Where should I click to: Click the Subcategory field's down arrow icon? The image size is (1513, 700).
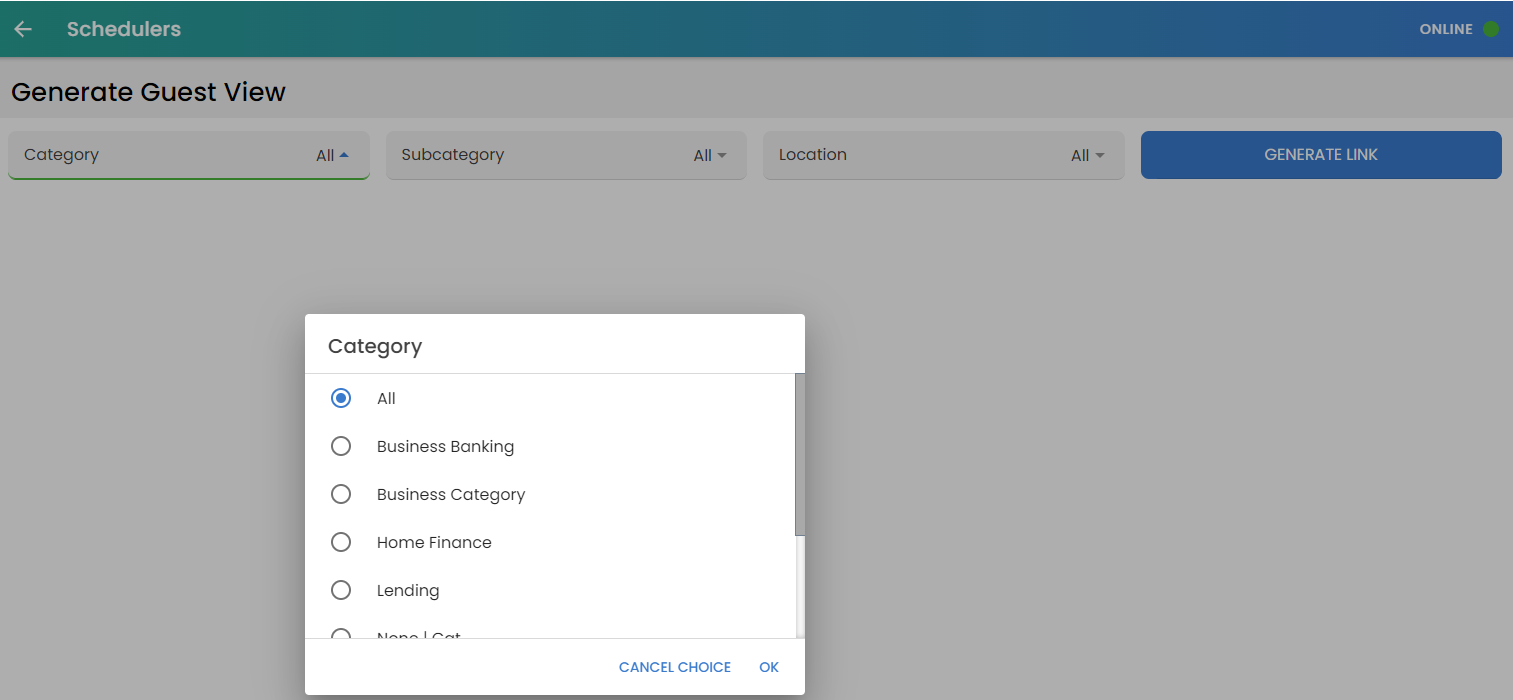[722, 155]
